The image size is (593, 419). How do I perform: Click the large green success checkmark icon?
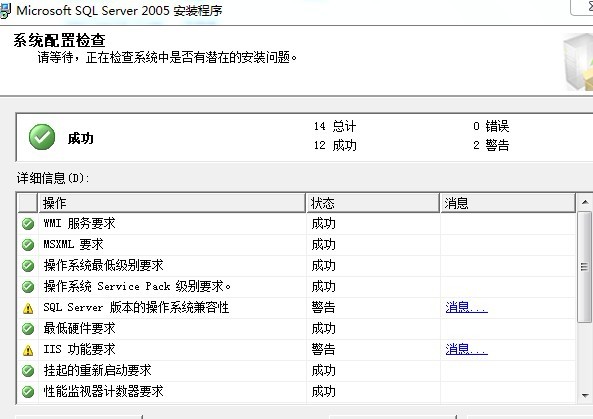click(x=42, y=137)
